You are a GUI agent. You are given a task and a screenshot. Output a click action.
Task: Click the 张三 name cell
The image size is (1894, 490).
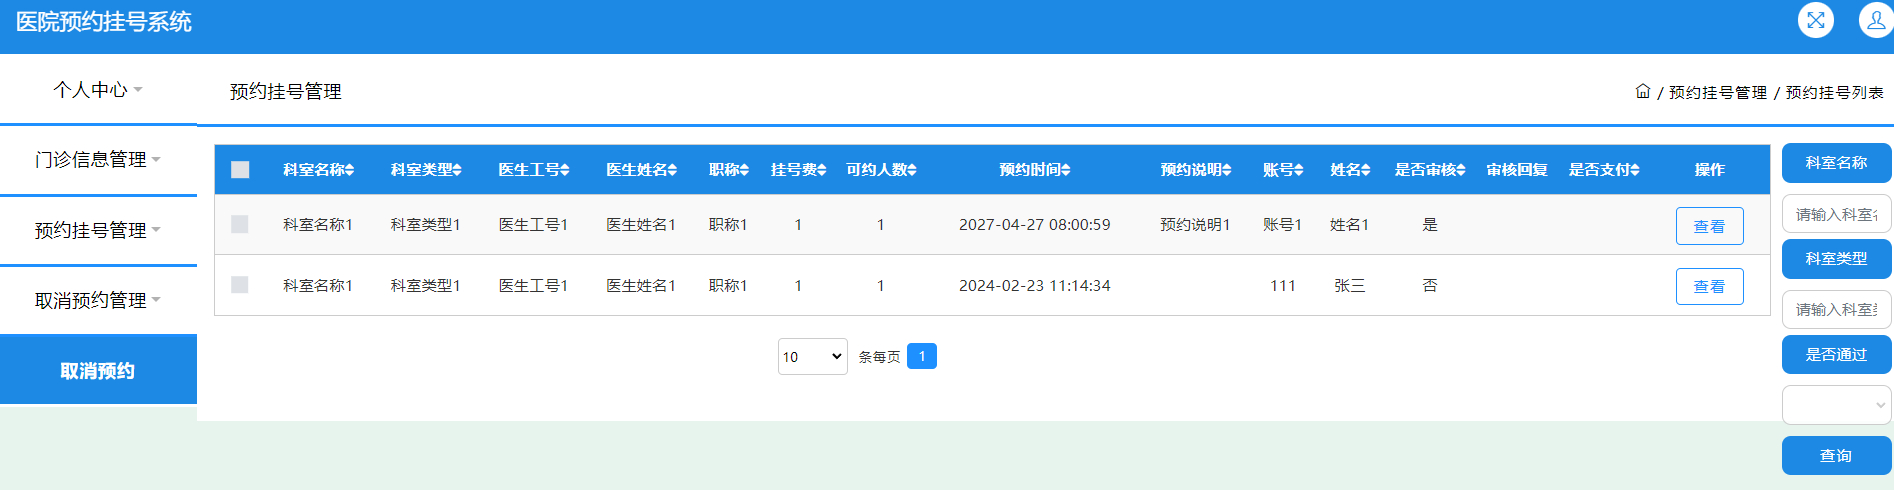click(1349, 286)
